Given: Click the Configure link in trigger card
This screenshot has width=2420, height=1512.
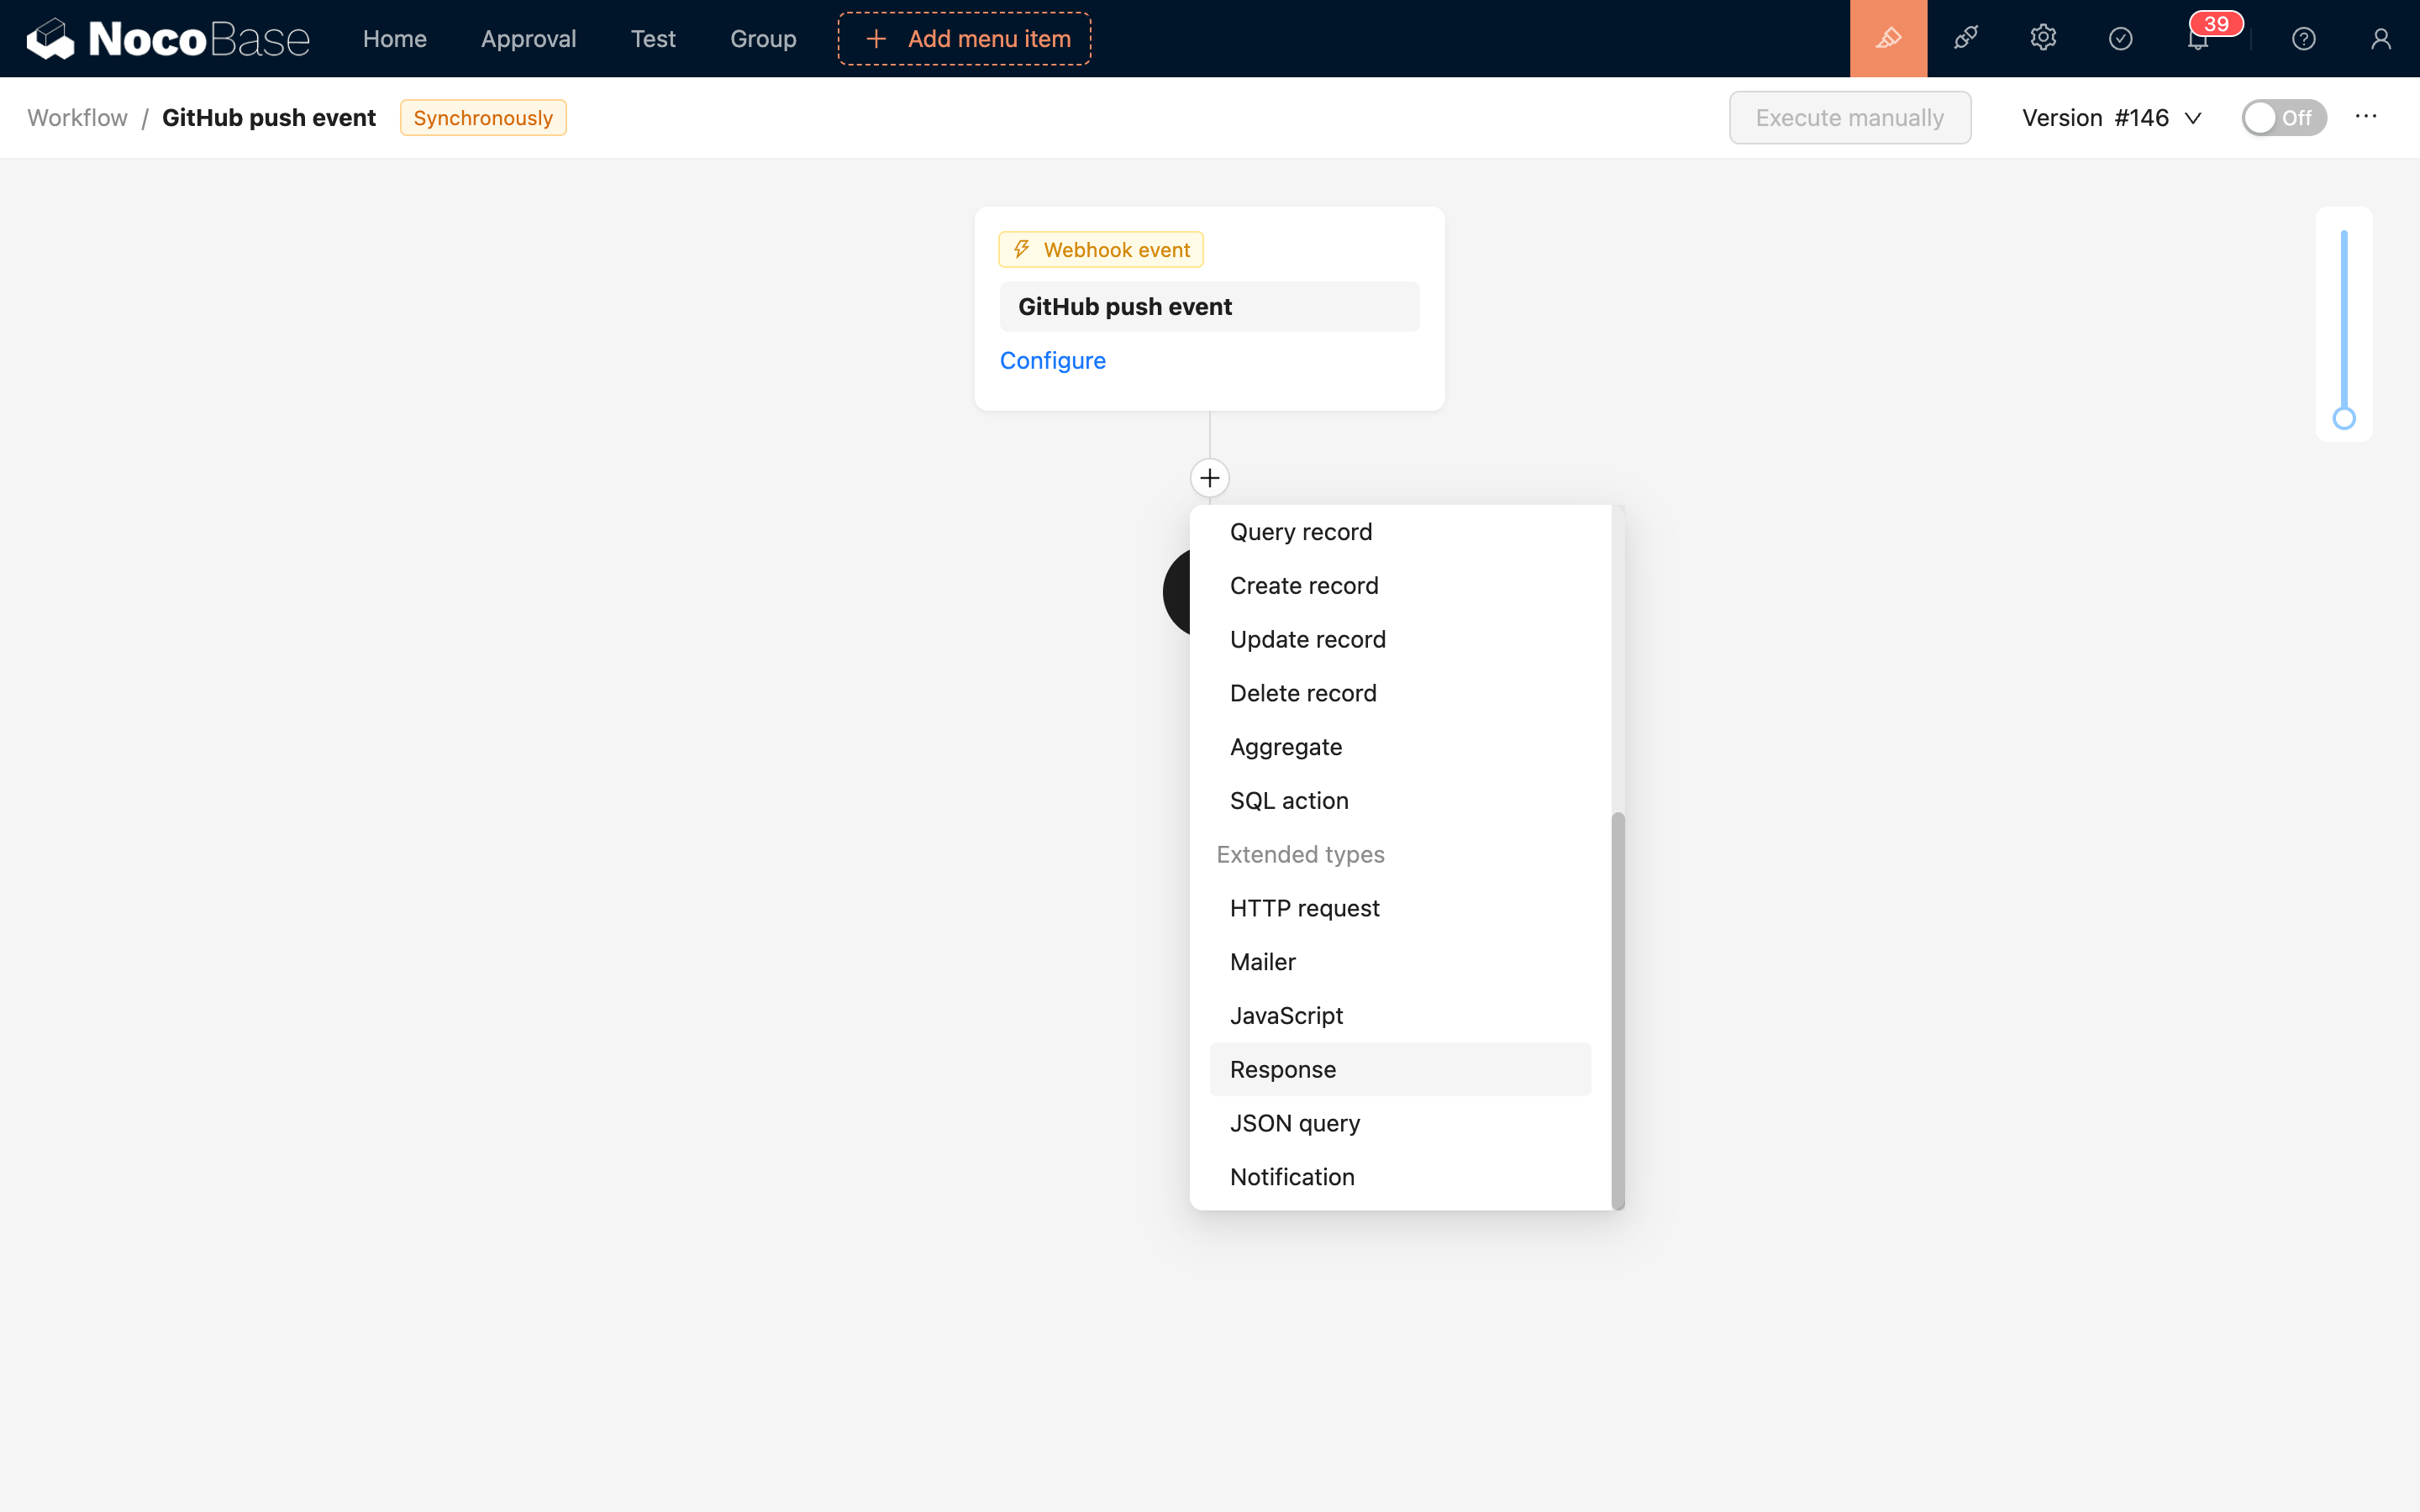Looking at the screenshot, I should [x=1052, y=360].
